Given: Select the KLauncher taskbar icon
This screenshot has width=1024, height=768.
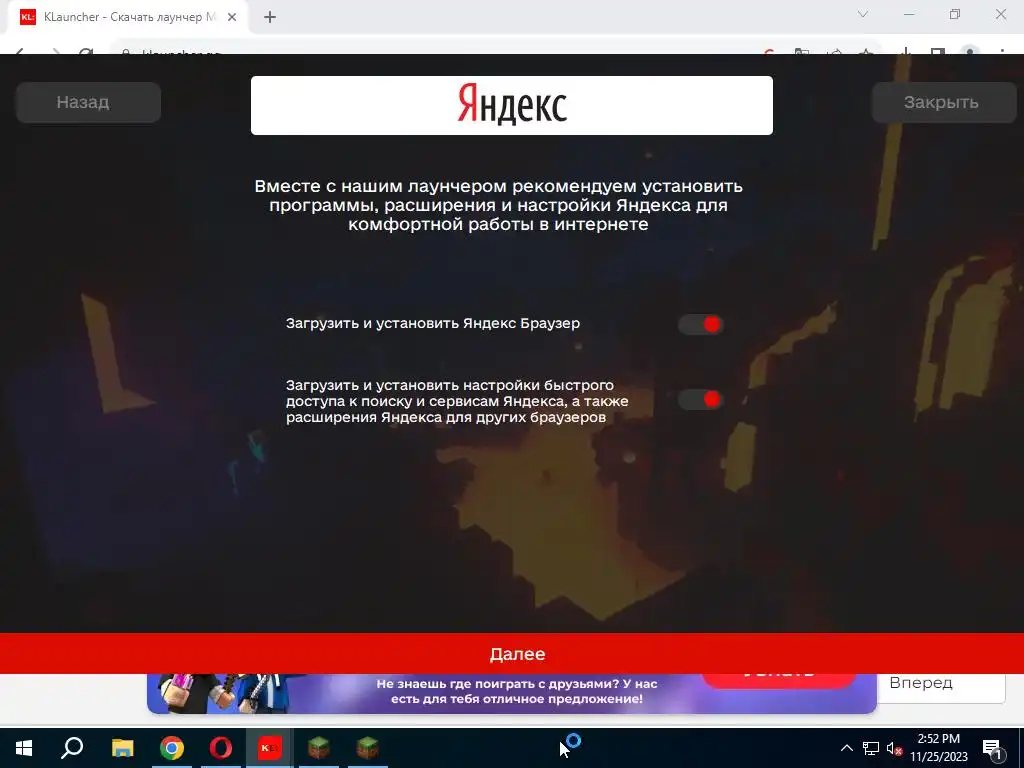Looking at the screenshot, I should [269, 748].
